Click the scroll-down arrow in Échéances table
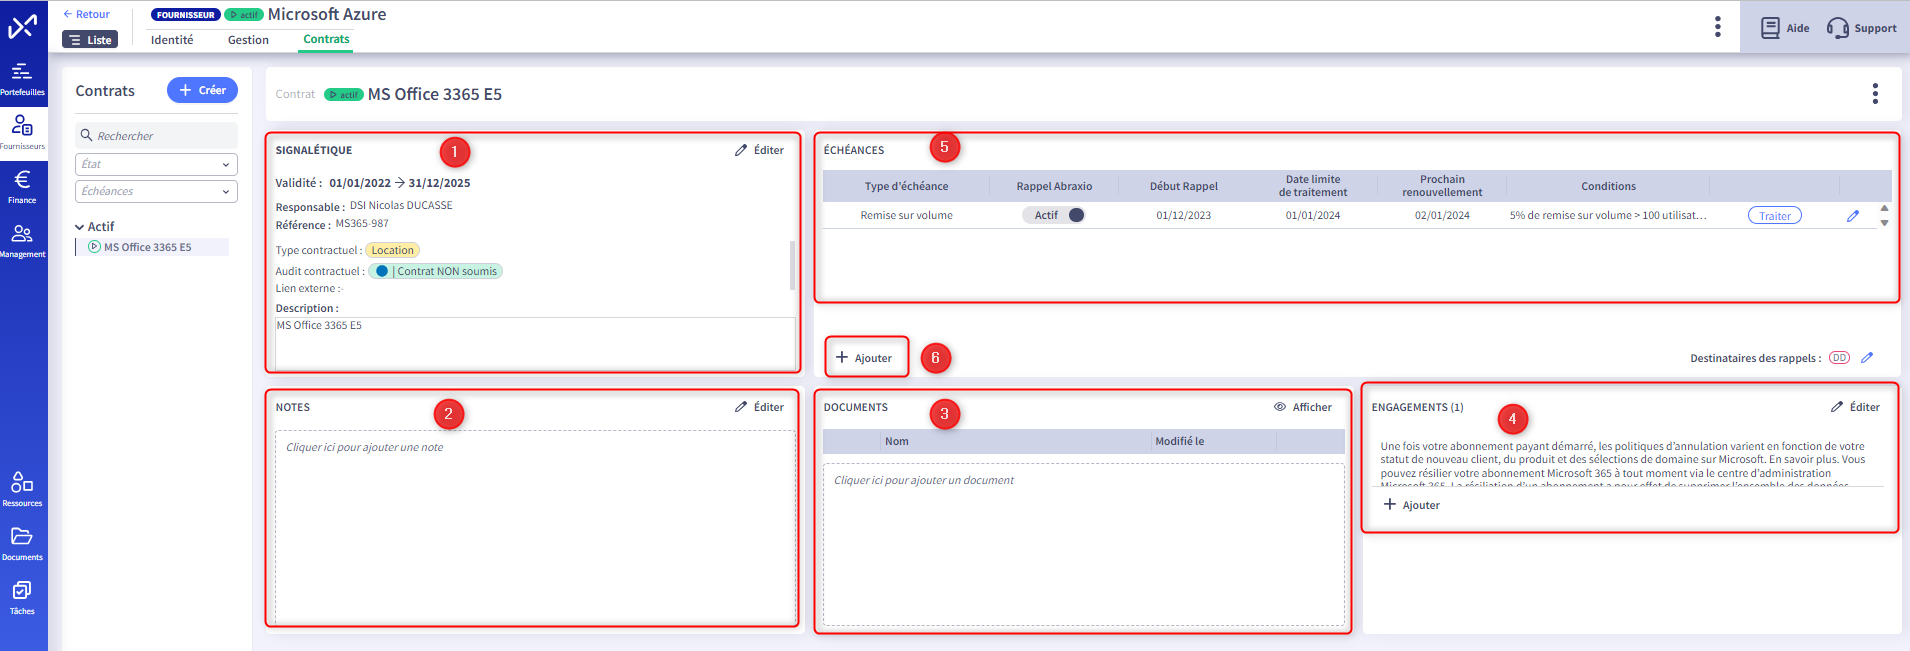 (1884, 222)
